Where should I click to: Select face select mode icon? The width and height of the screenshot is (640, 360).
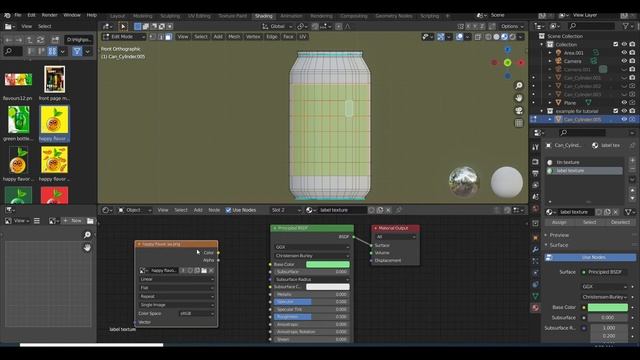coord(168,37)
